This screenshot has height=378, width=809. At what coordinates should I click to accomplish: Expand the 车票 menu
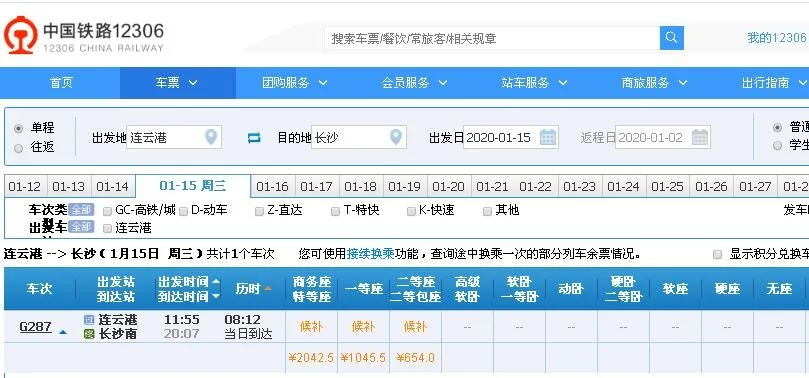(x=177, y=83)
